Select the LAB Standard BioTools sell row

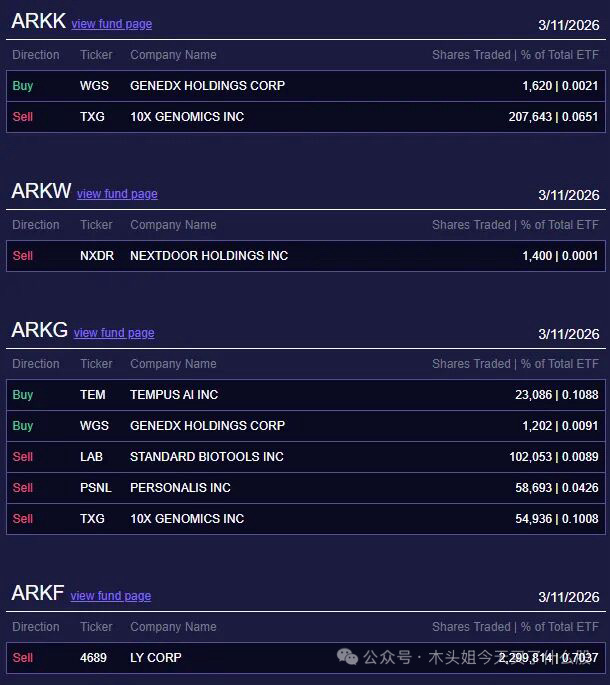coord(306,457)
